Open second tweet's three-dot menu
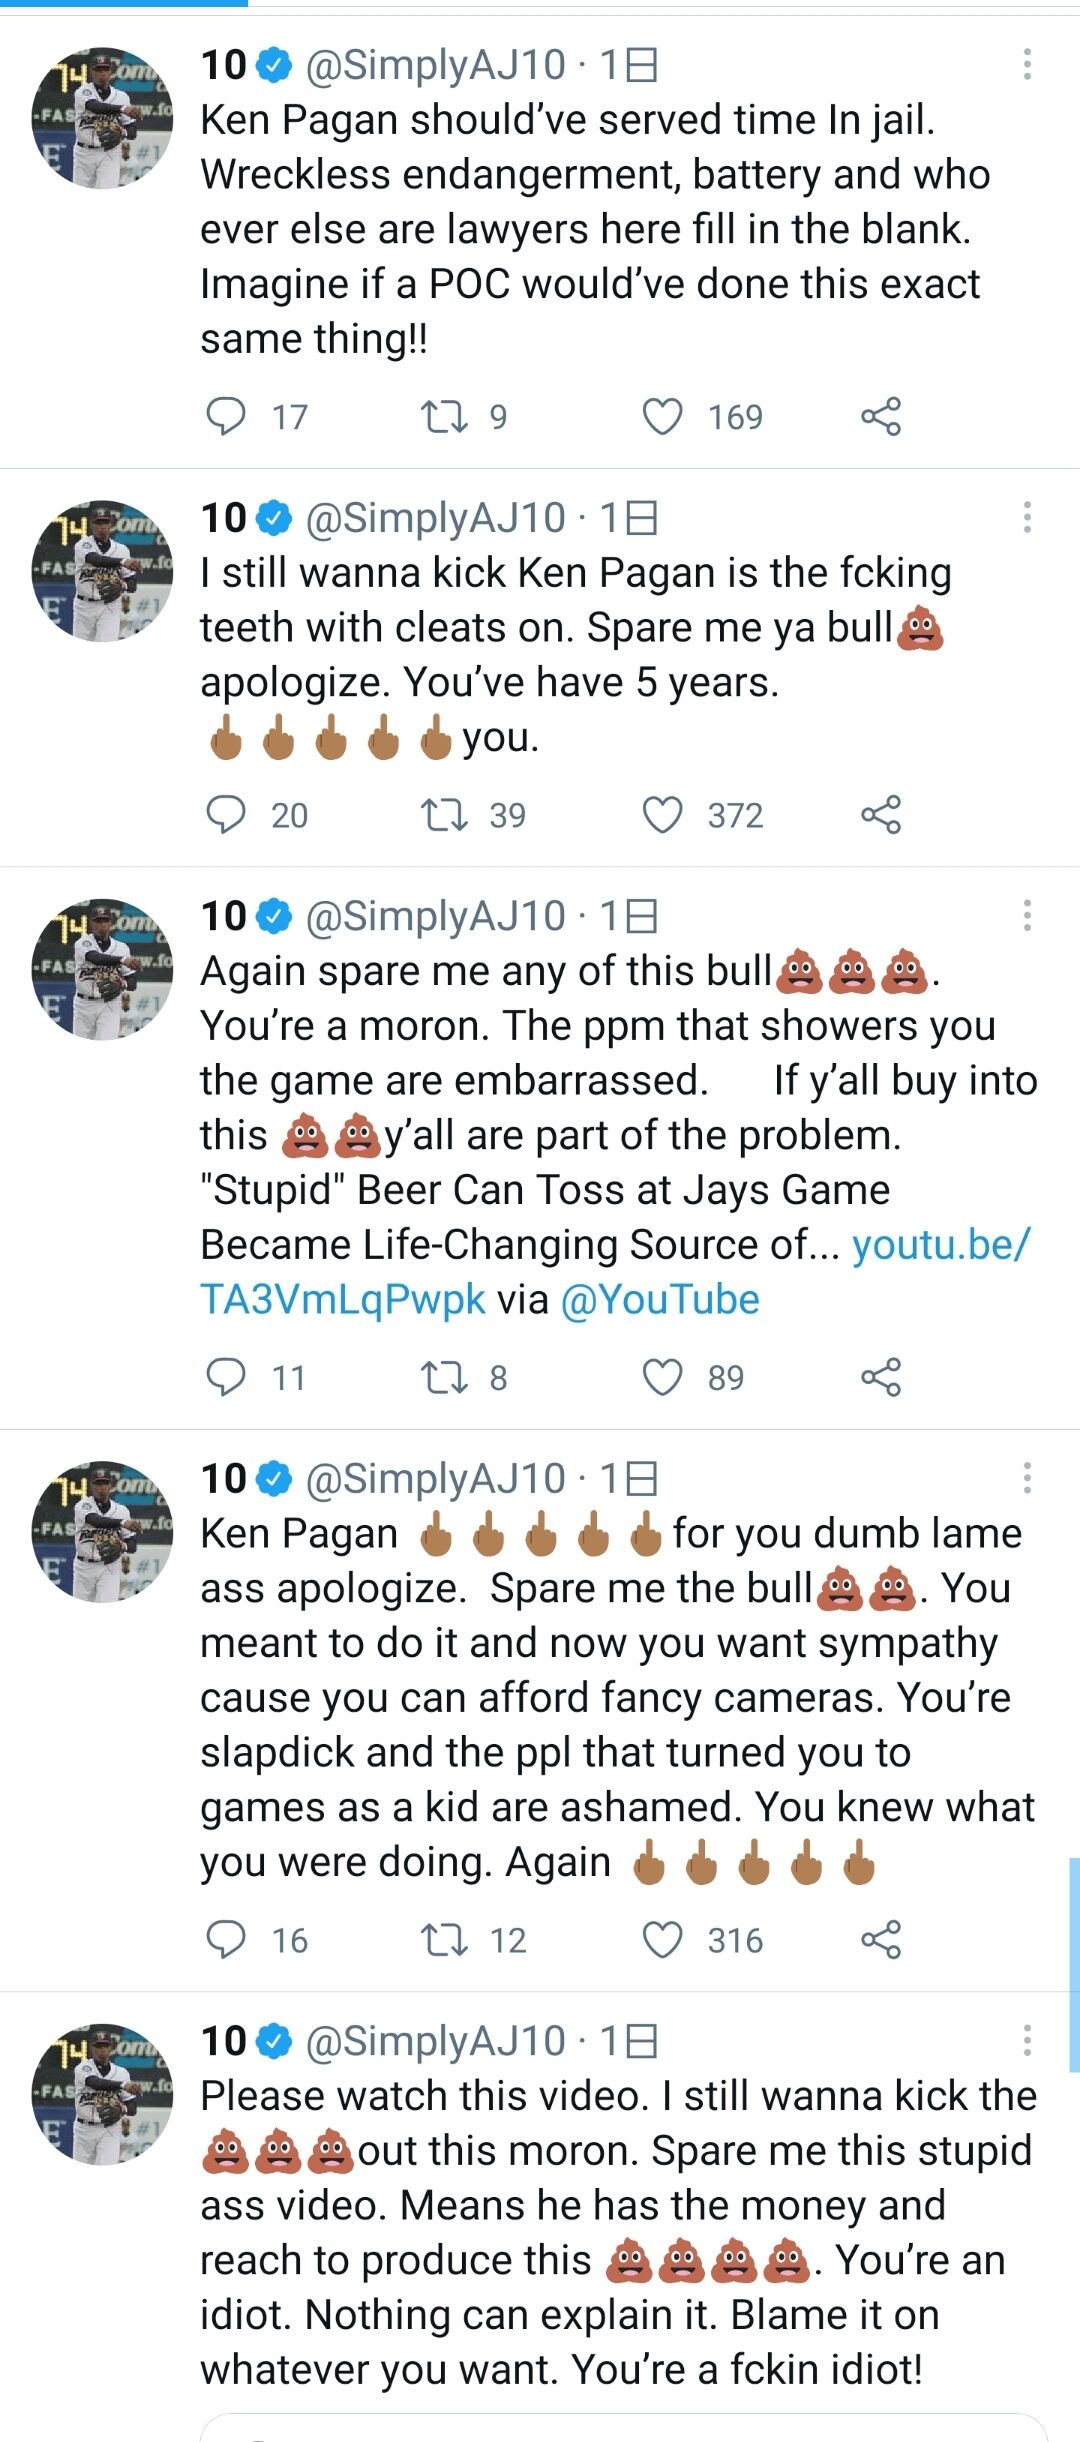The width and height of the screenshot is (1080, 2442). [x=1026, y=518]
